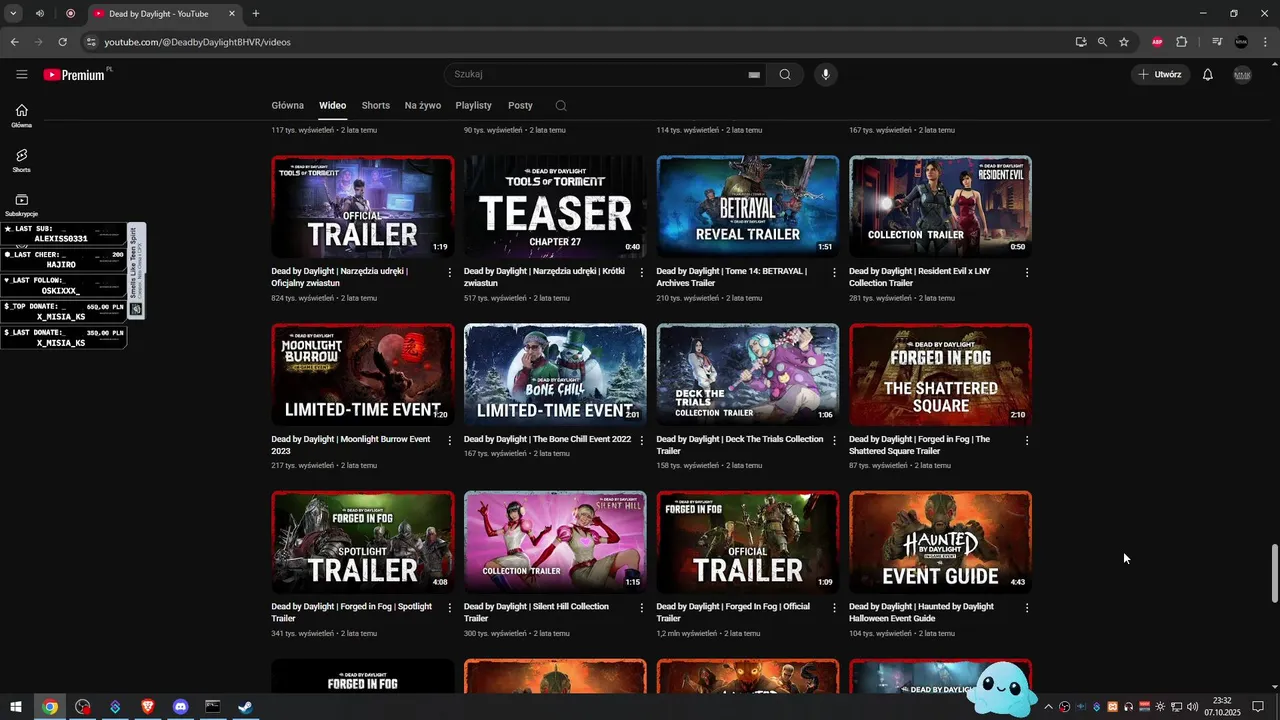
Task: Open options for Bone Chill Event 2022
Action: pos(641,440)
